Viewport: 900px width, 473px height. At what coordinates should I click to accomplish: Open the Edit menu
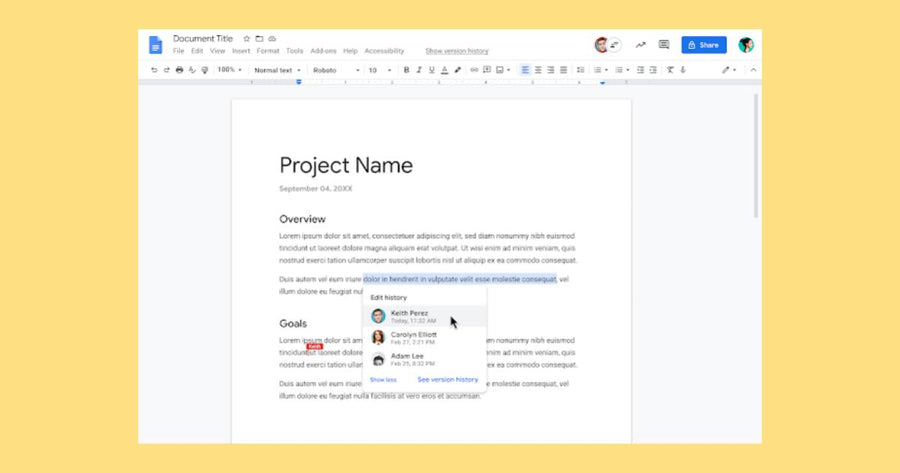197,51
